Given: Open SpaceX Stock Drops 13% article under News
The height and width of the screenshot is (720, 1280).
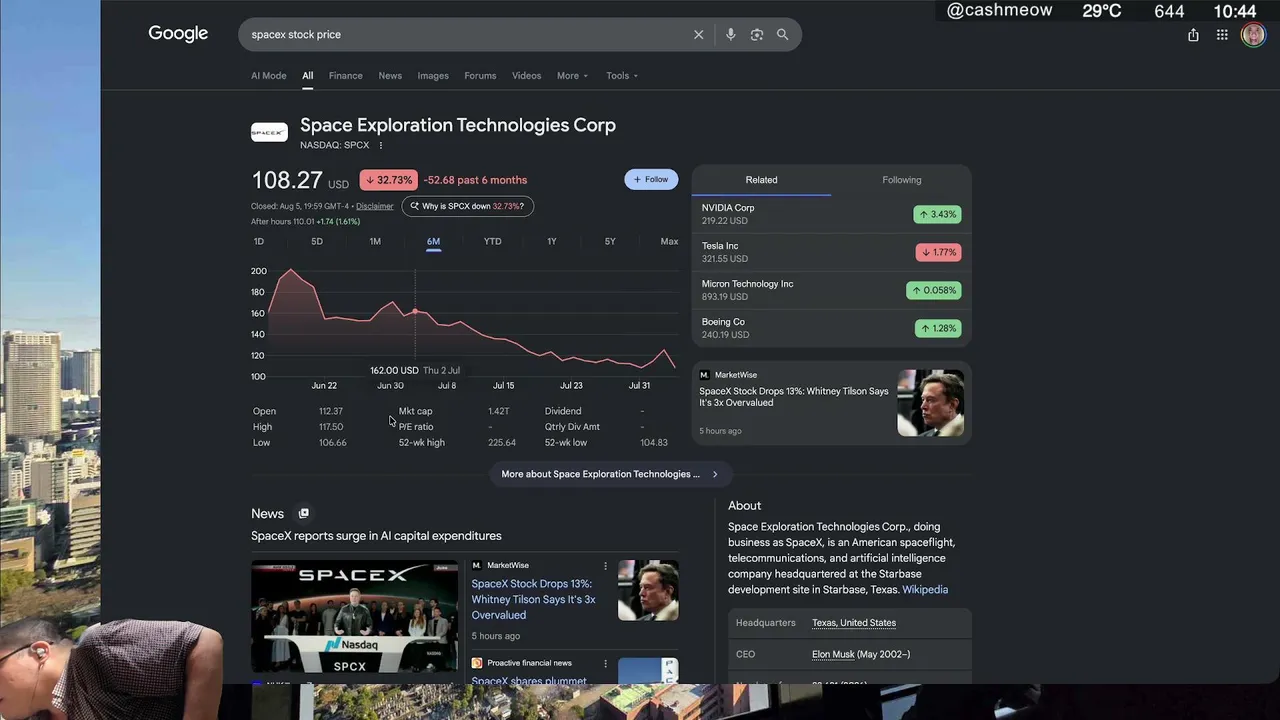Looking at the screenshot, I should point(533,599).
